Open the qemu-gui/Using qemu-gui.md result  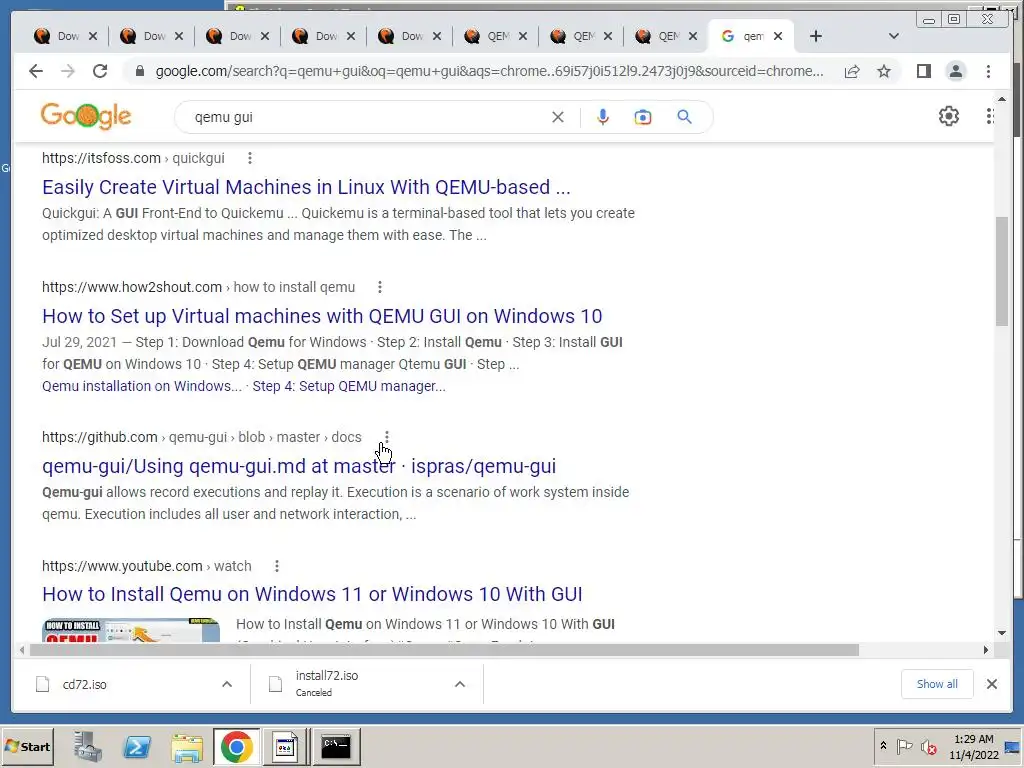pyautogui.click(x=299, y=466)
